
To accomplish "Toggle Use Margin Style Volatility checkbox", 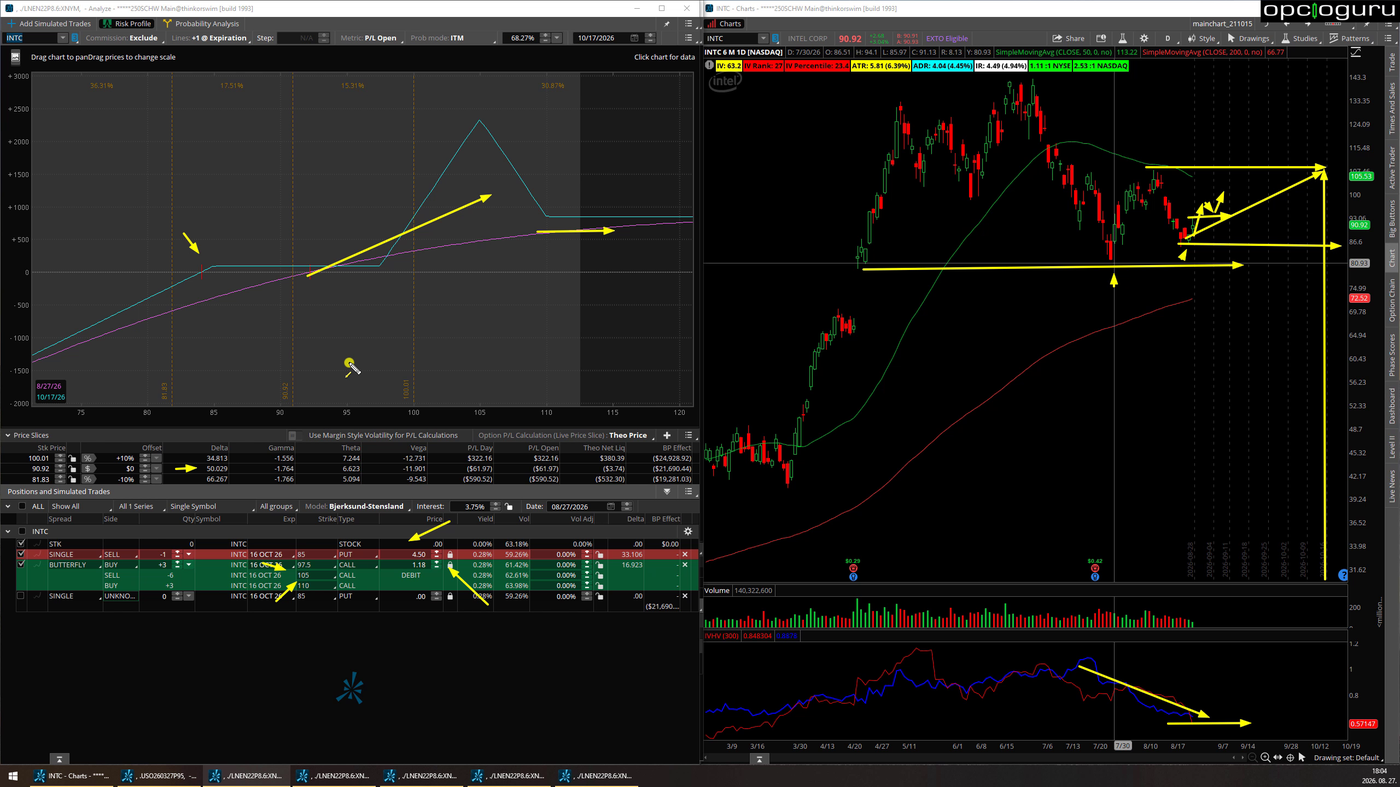I will [292, 436].
